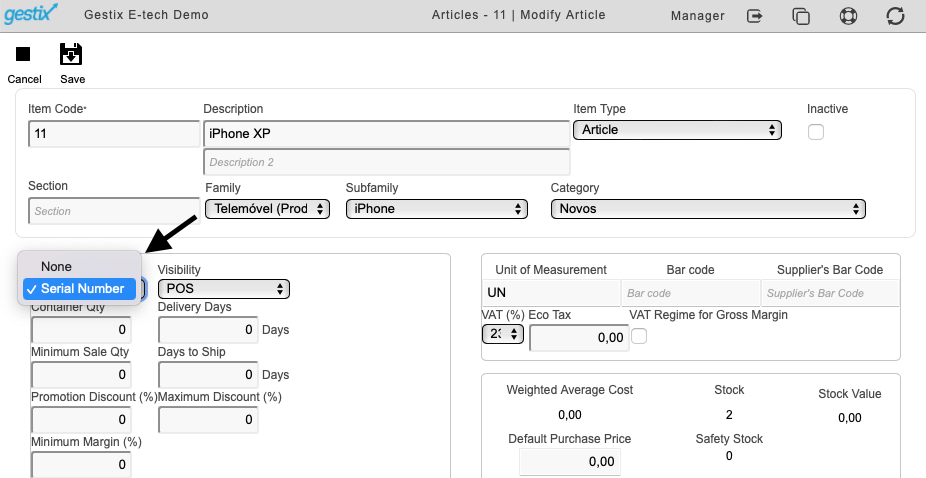Click the Weighted Average Cost value 0,00
This screenshot has width=926, height=478.
point(569,415)
